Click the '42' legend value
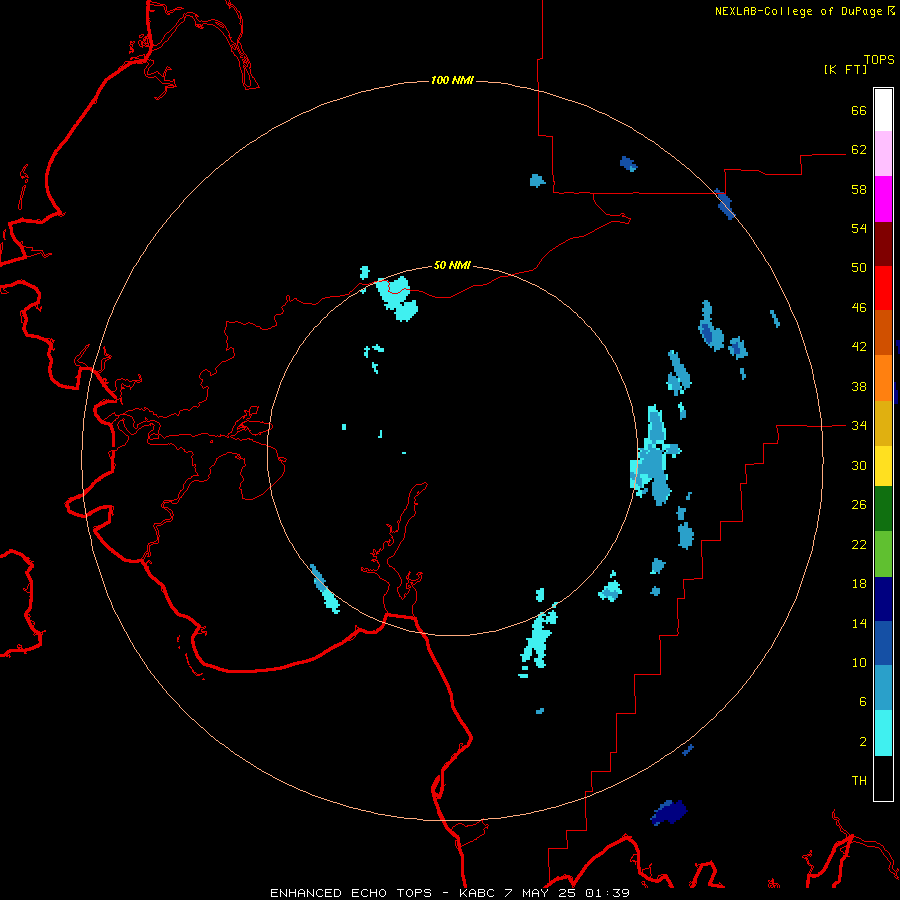 coord(859,347)
